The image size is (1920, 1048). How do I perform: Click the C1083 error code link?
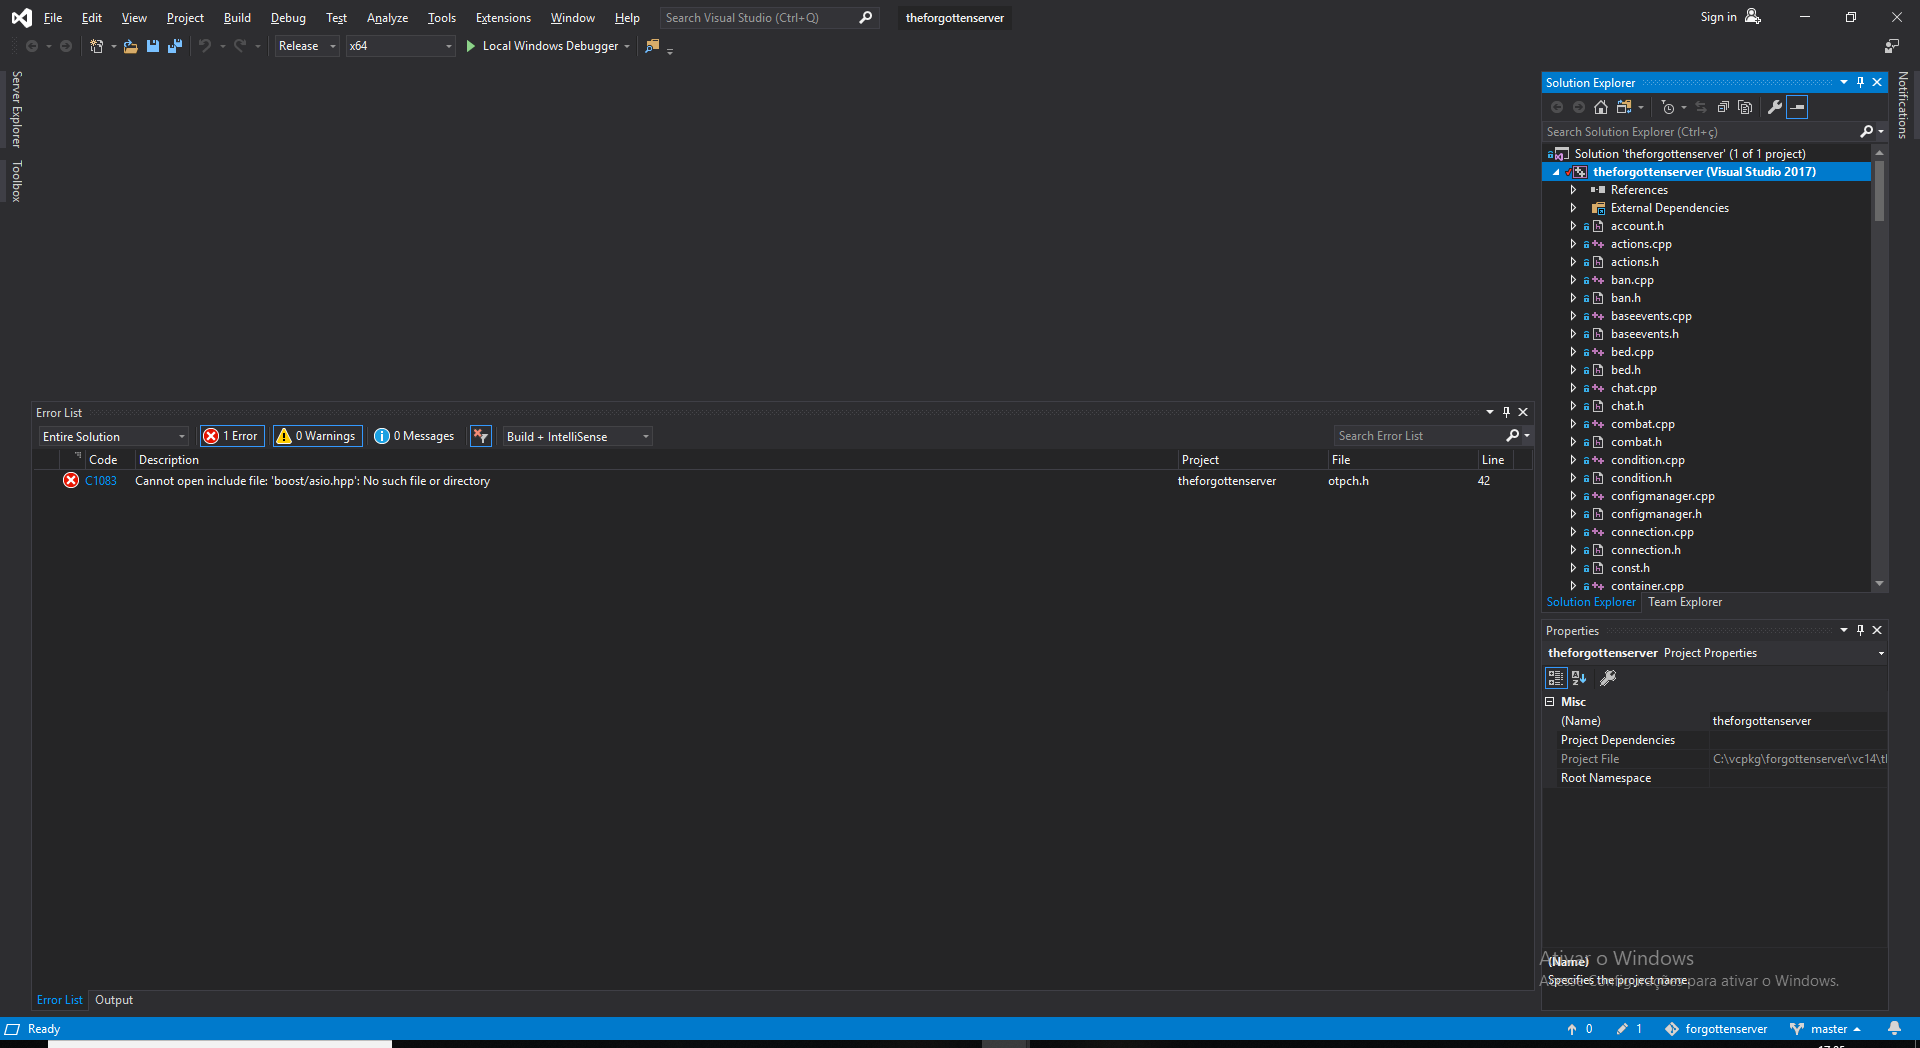[101, 481]
